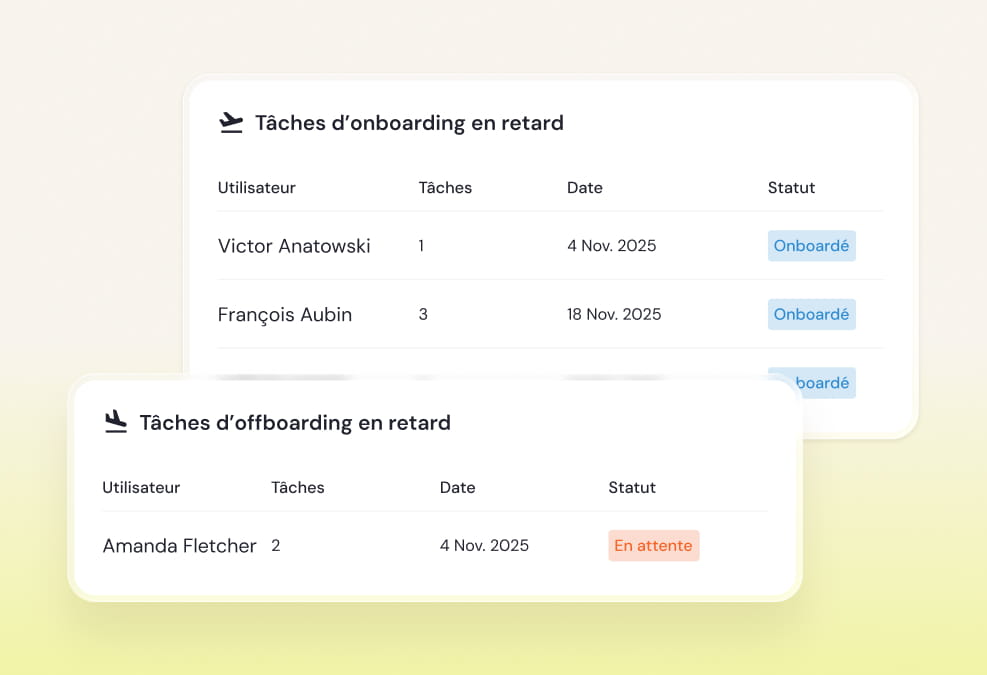Click the Tâches d'onboarding en retard title
Screen dimensions: 987x675
[x=410, y=122]
